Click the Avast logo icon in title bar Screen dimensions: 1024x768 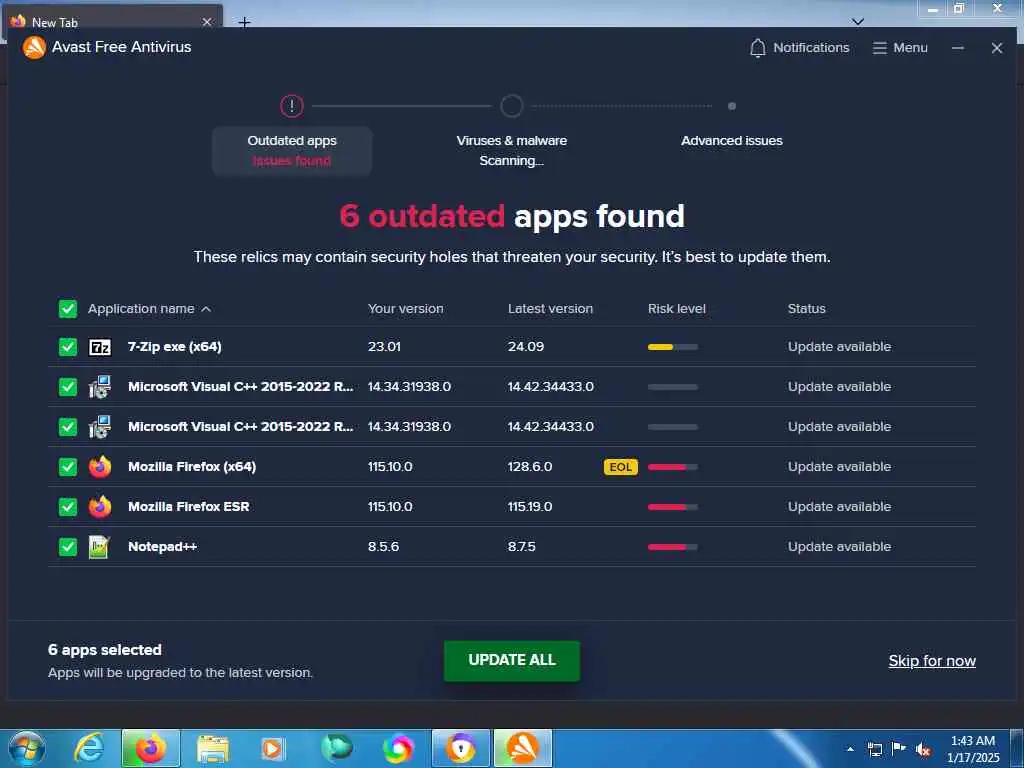pyautogui.click(x=34, y=47)
